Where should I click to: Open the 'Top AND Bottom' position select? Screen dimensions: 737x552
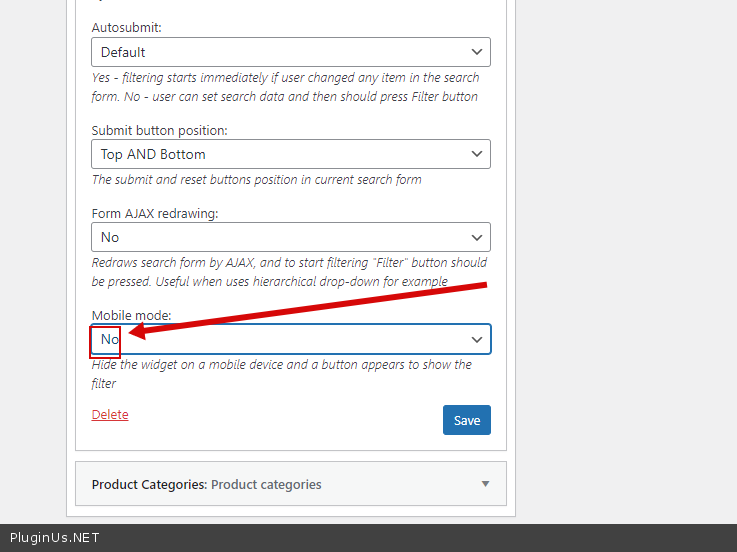tap(280, 154)
